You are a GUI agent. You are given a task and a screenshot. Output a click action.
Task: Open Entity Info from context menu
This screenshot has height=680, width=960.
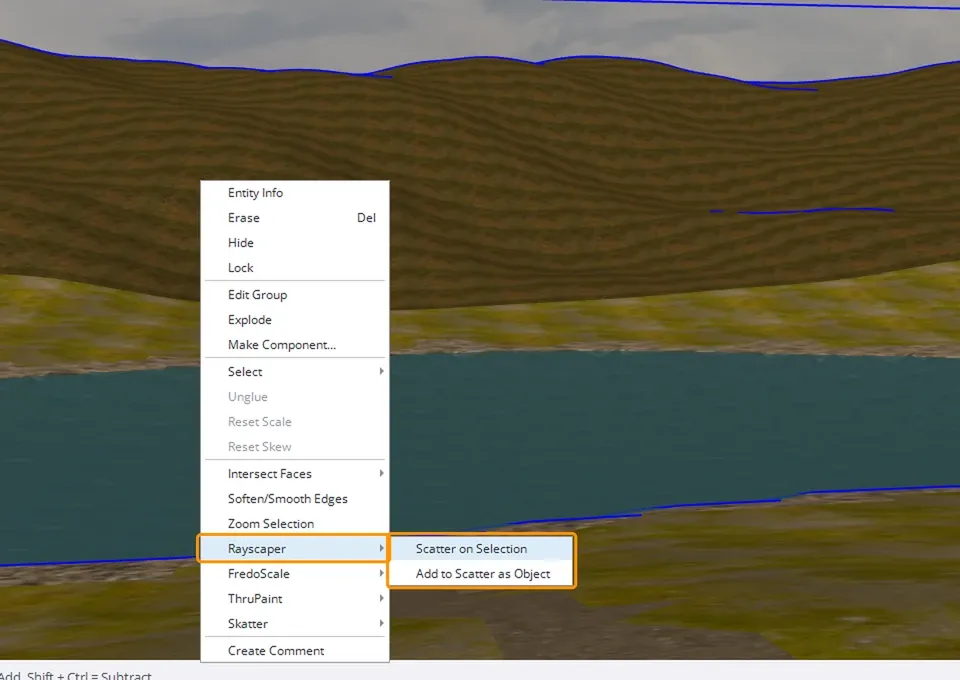point(294,193)
